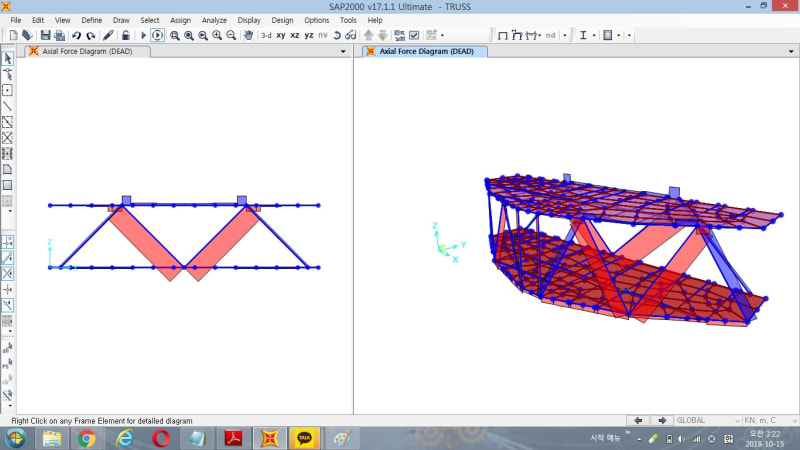The image size is (800, 450).
Task: Open the File menu
Action: (16, 20)
